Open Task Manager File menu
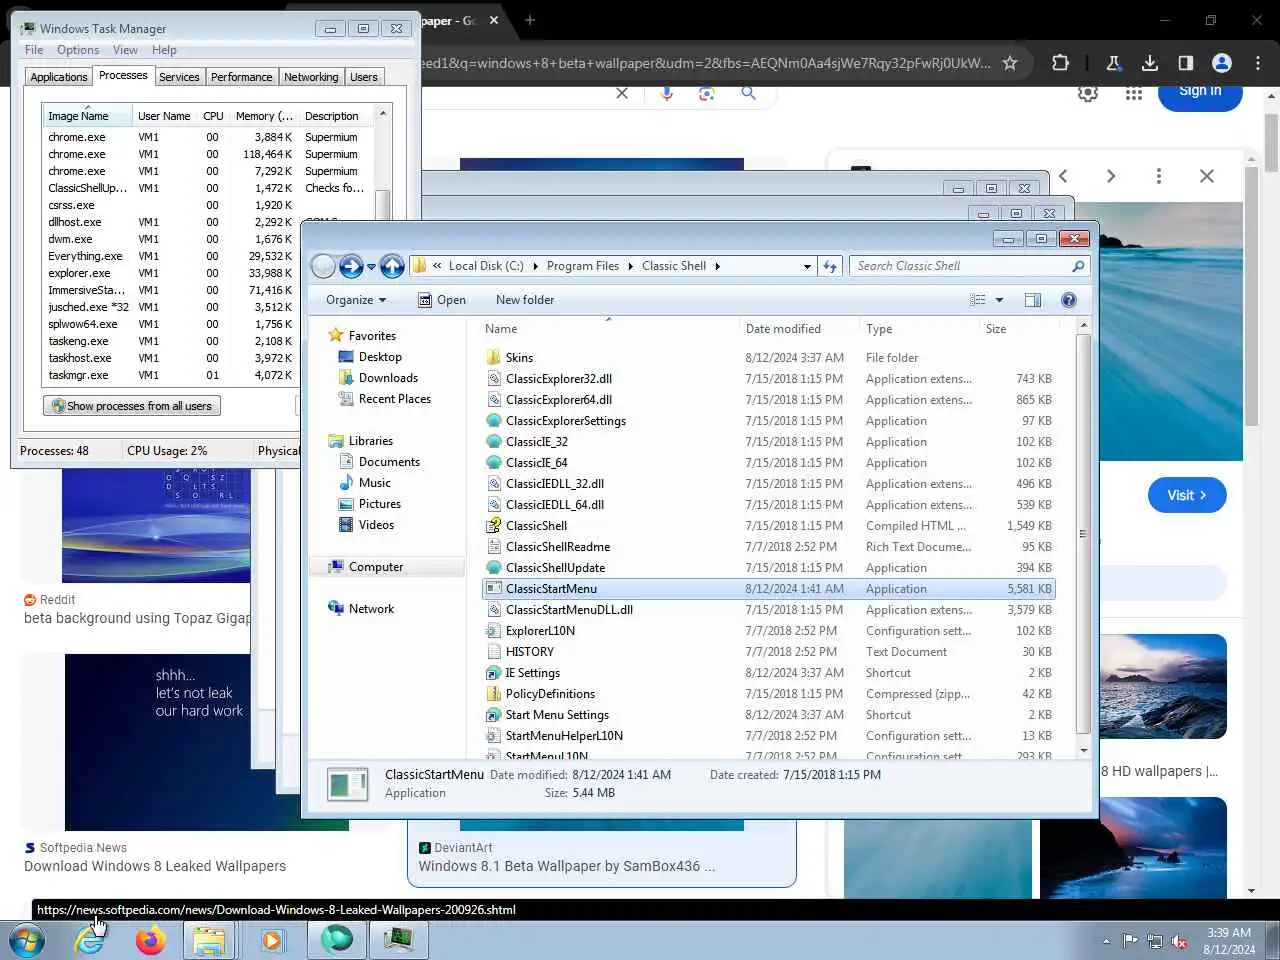The width and height of the screenshot is (1280, 960). [34, 50]
